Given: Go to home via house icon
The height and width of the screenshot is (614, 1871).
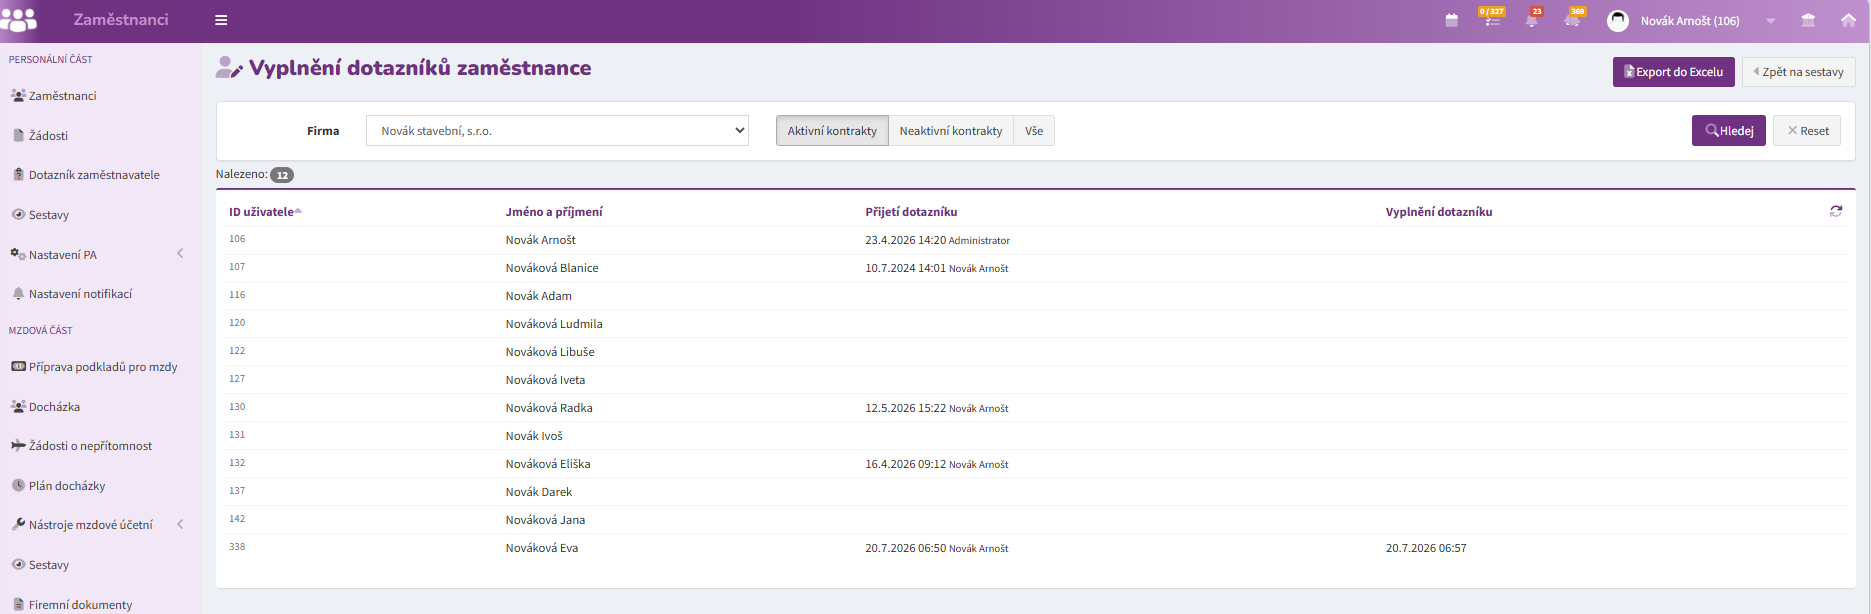Looking at the screenshot, I should (1848, 20).
